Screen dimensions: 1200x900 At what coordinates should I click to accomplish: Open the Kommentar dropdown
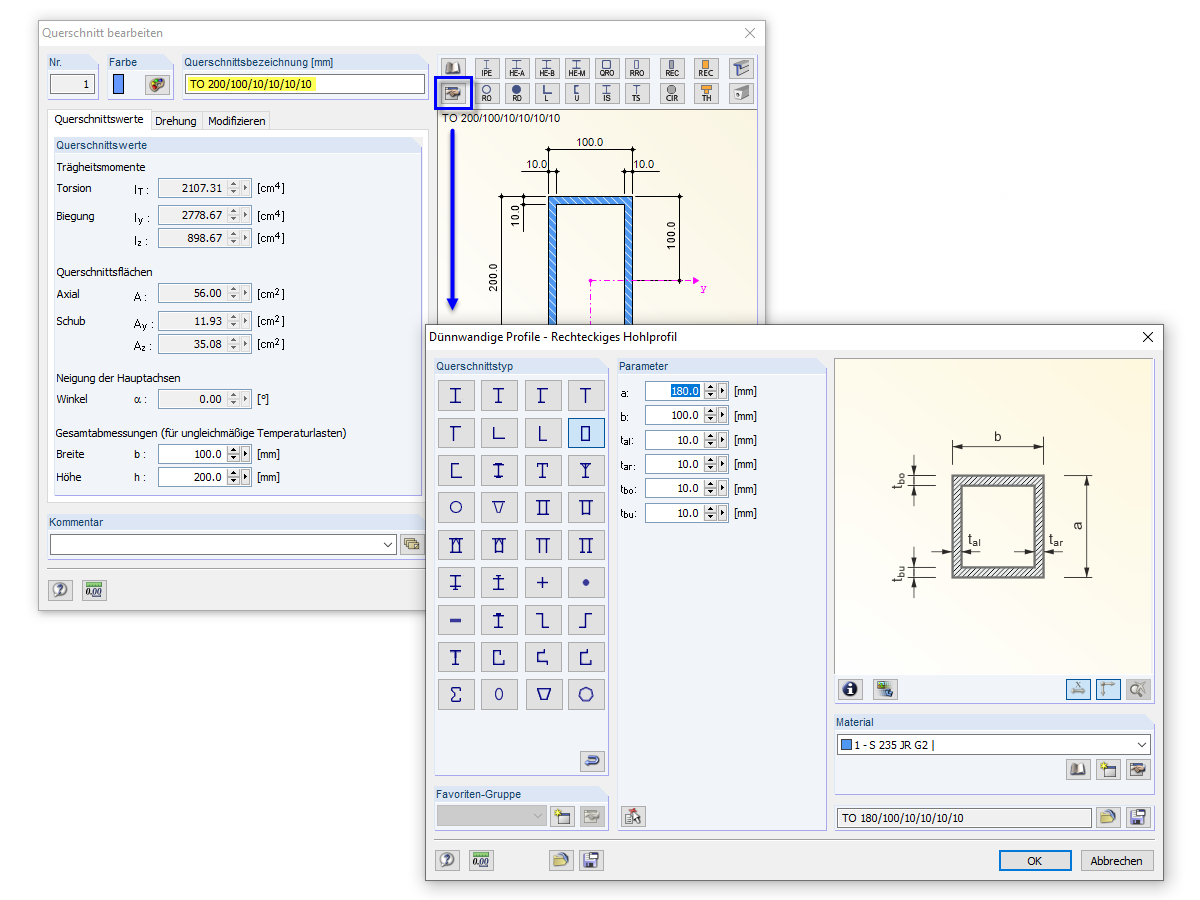(x=388, y=544)
